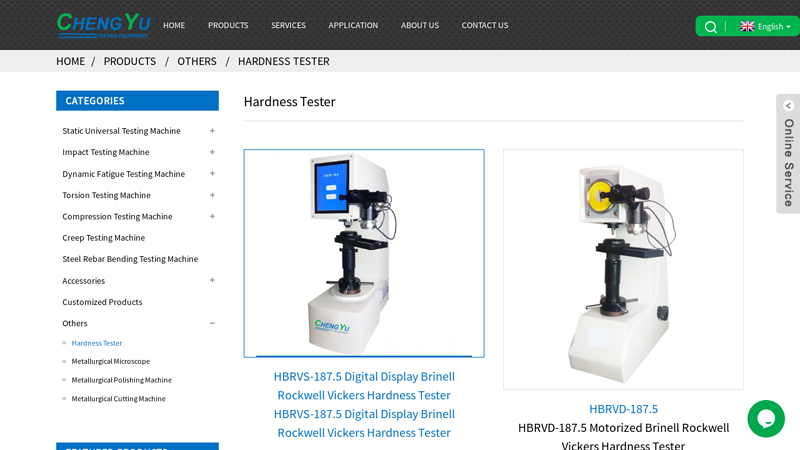Expand Static Universal Testing Machine category
This screenshot has height=450, width=800.
click(212, 131)
